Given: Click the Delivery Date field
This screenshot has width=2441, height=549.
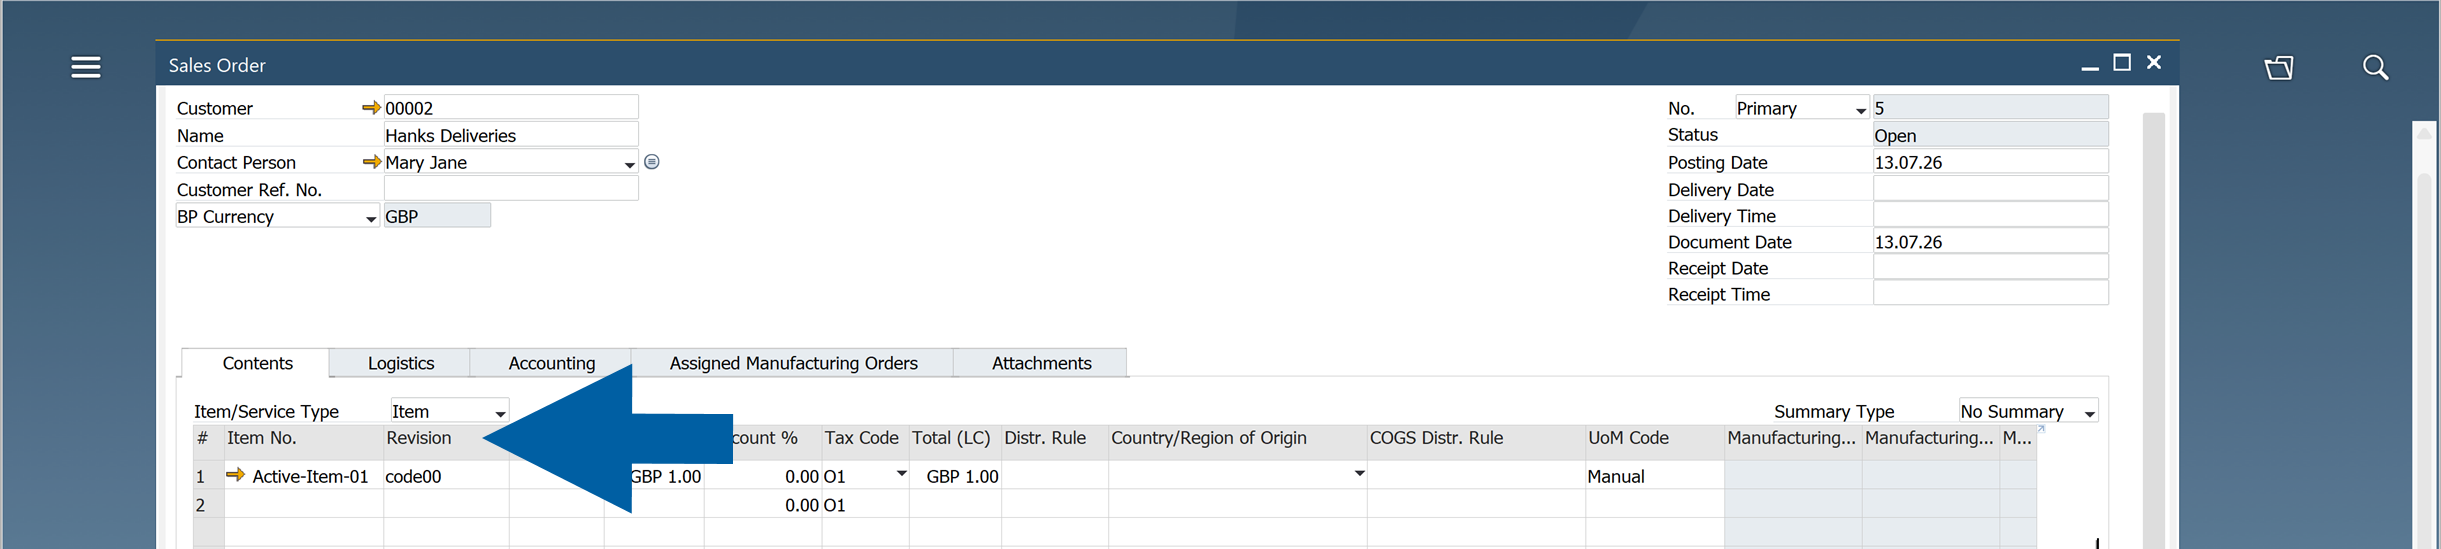Looking at the screenshot, I should click(1990, 189).
